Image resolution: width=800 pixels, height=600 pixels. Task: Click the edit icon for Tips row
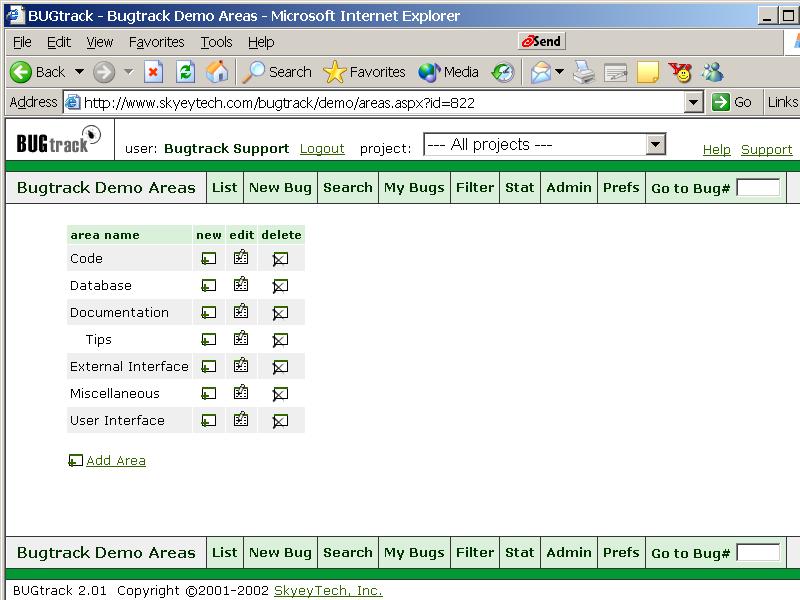pos(241,339)
